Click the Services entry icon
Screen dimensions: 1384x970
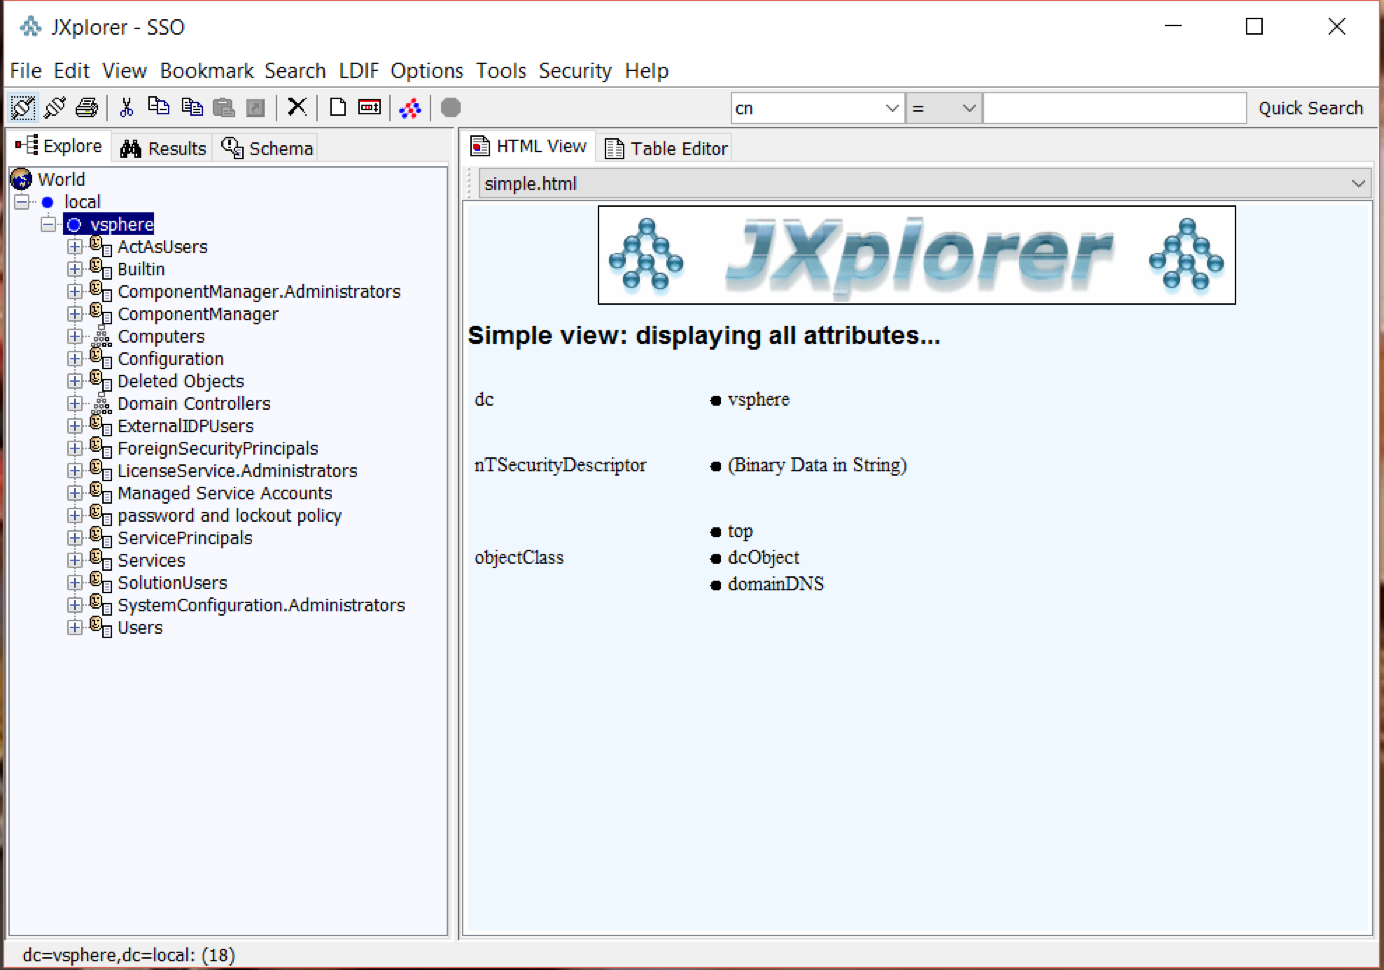click(x=100, y=560)
